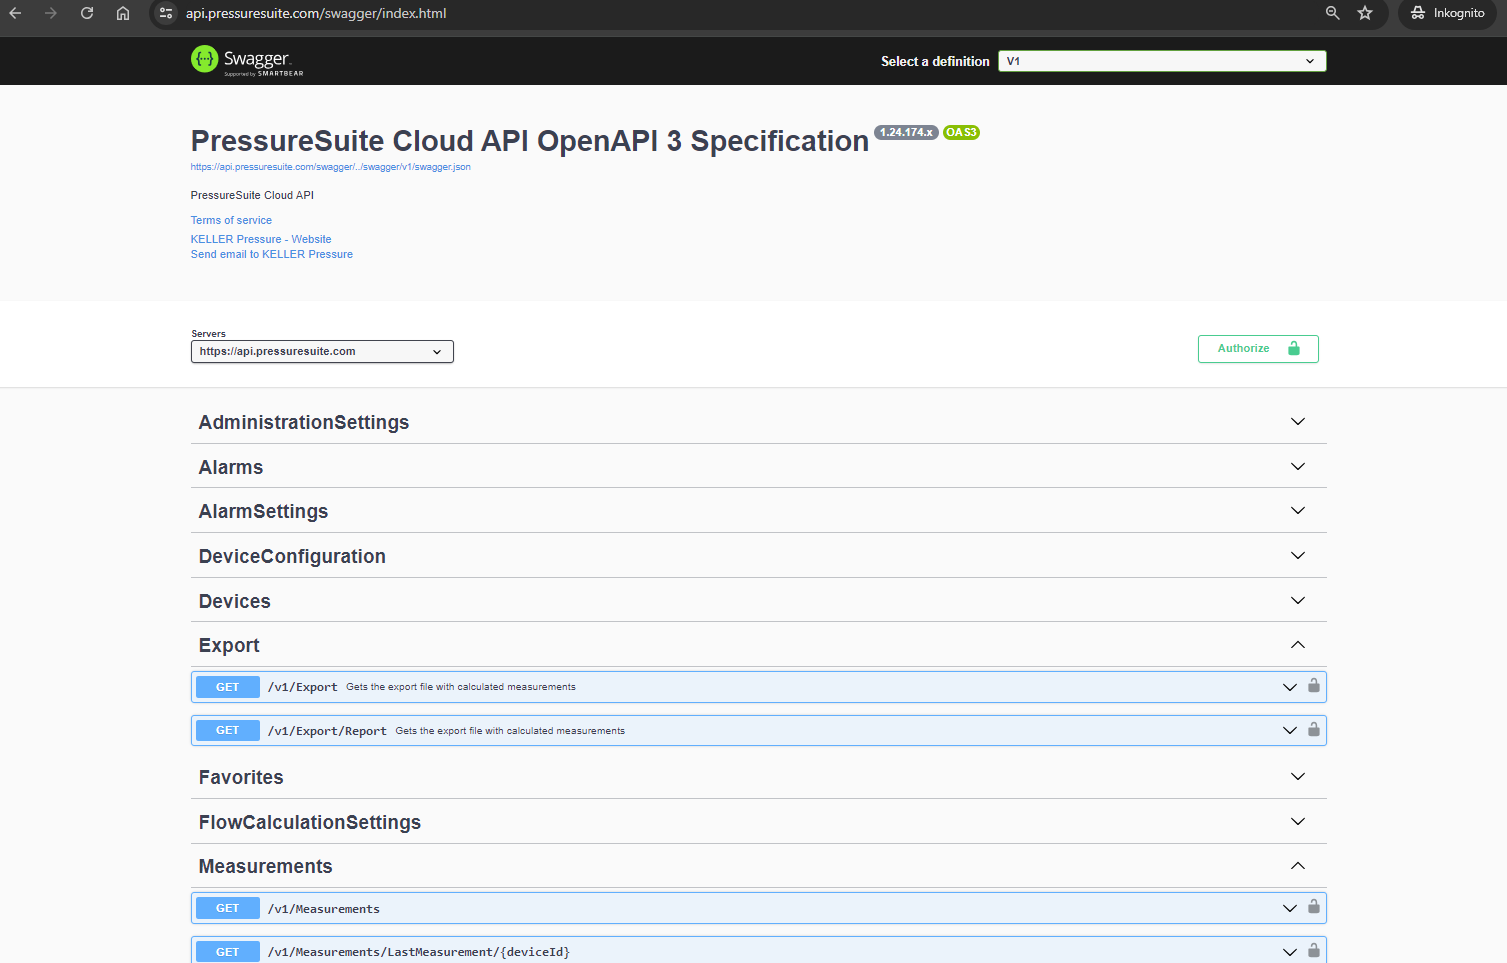Click the browser address bar URL
1507x963 pixels.
tap(316, 13)
